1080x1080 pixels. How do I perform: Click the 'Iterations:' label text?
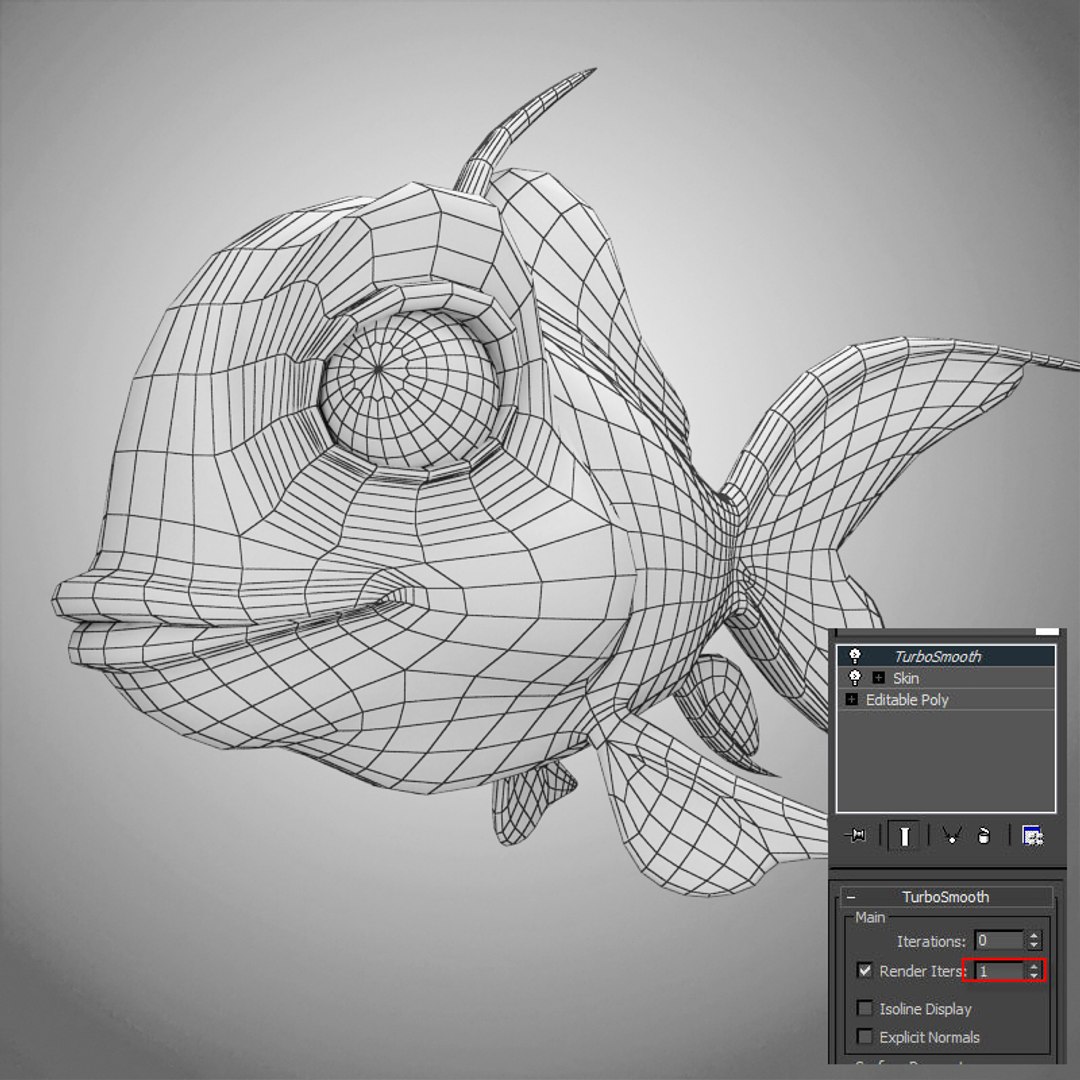931,941
